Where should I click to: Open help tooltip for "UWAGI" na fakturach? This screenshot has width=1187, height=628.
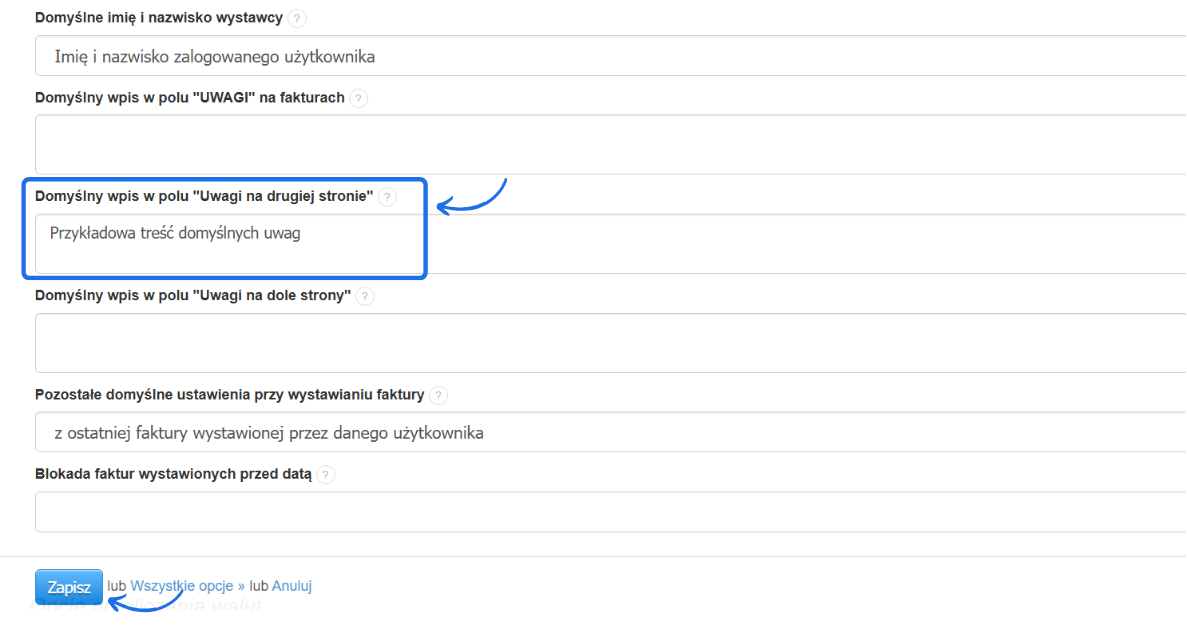click(x=359, y=98)
